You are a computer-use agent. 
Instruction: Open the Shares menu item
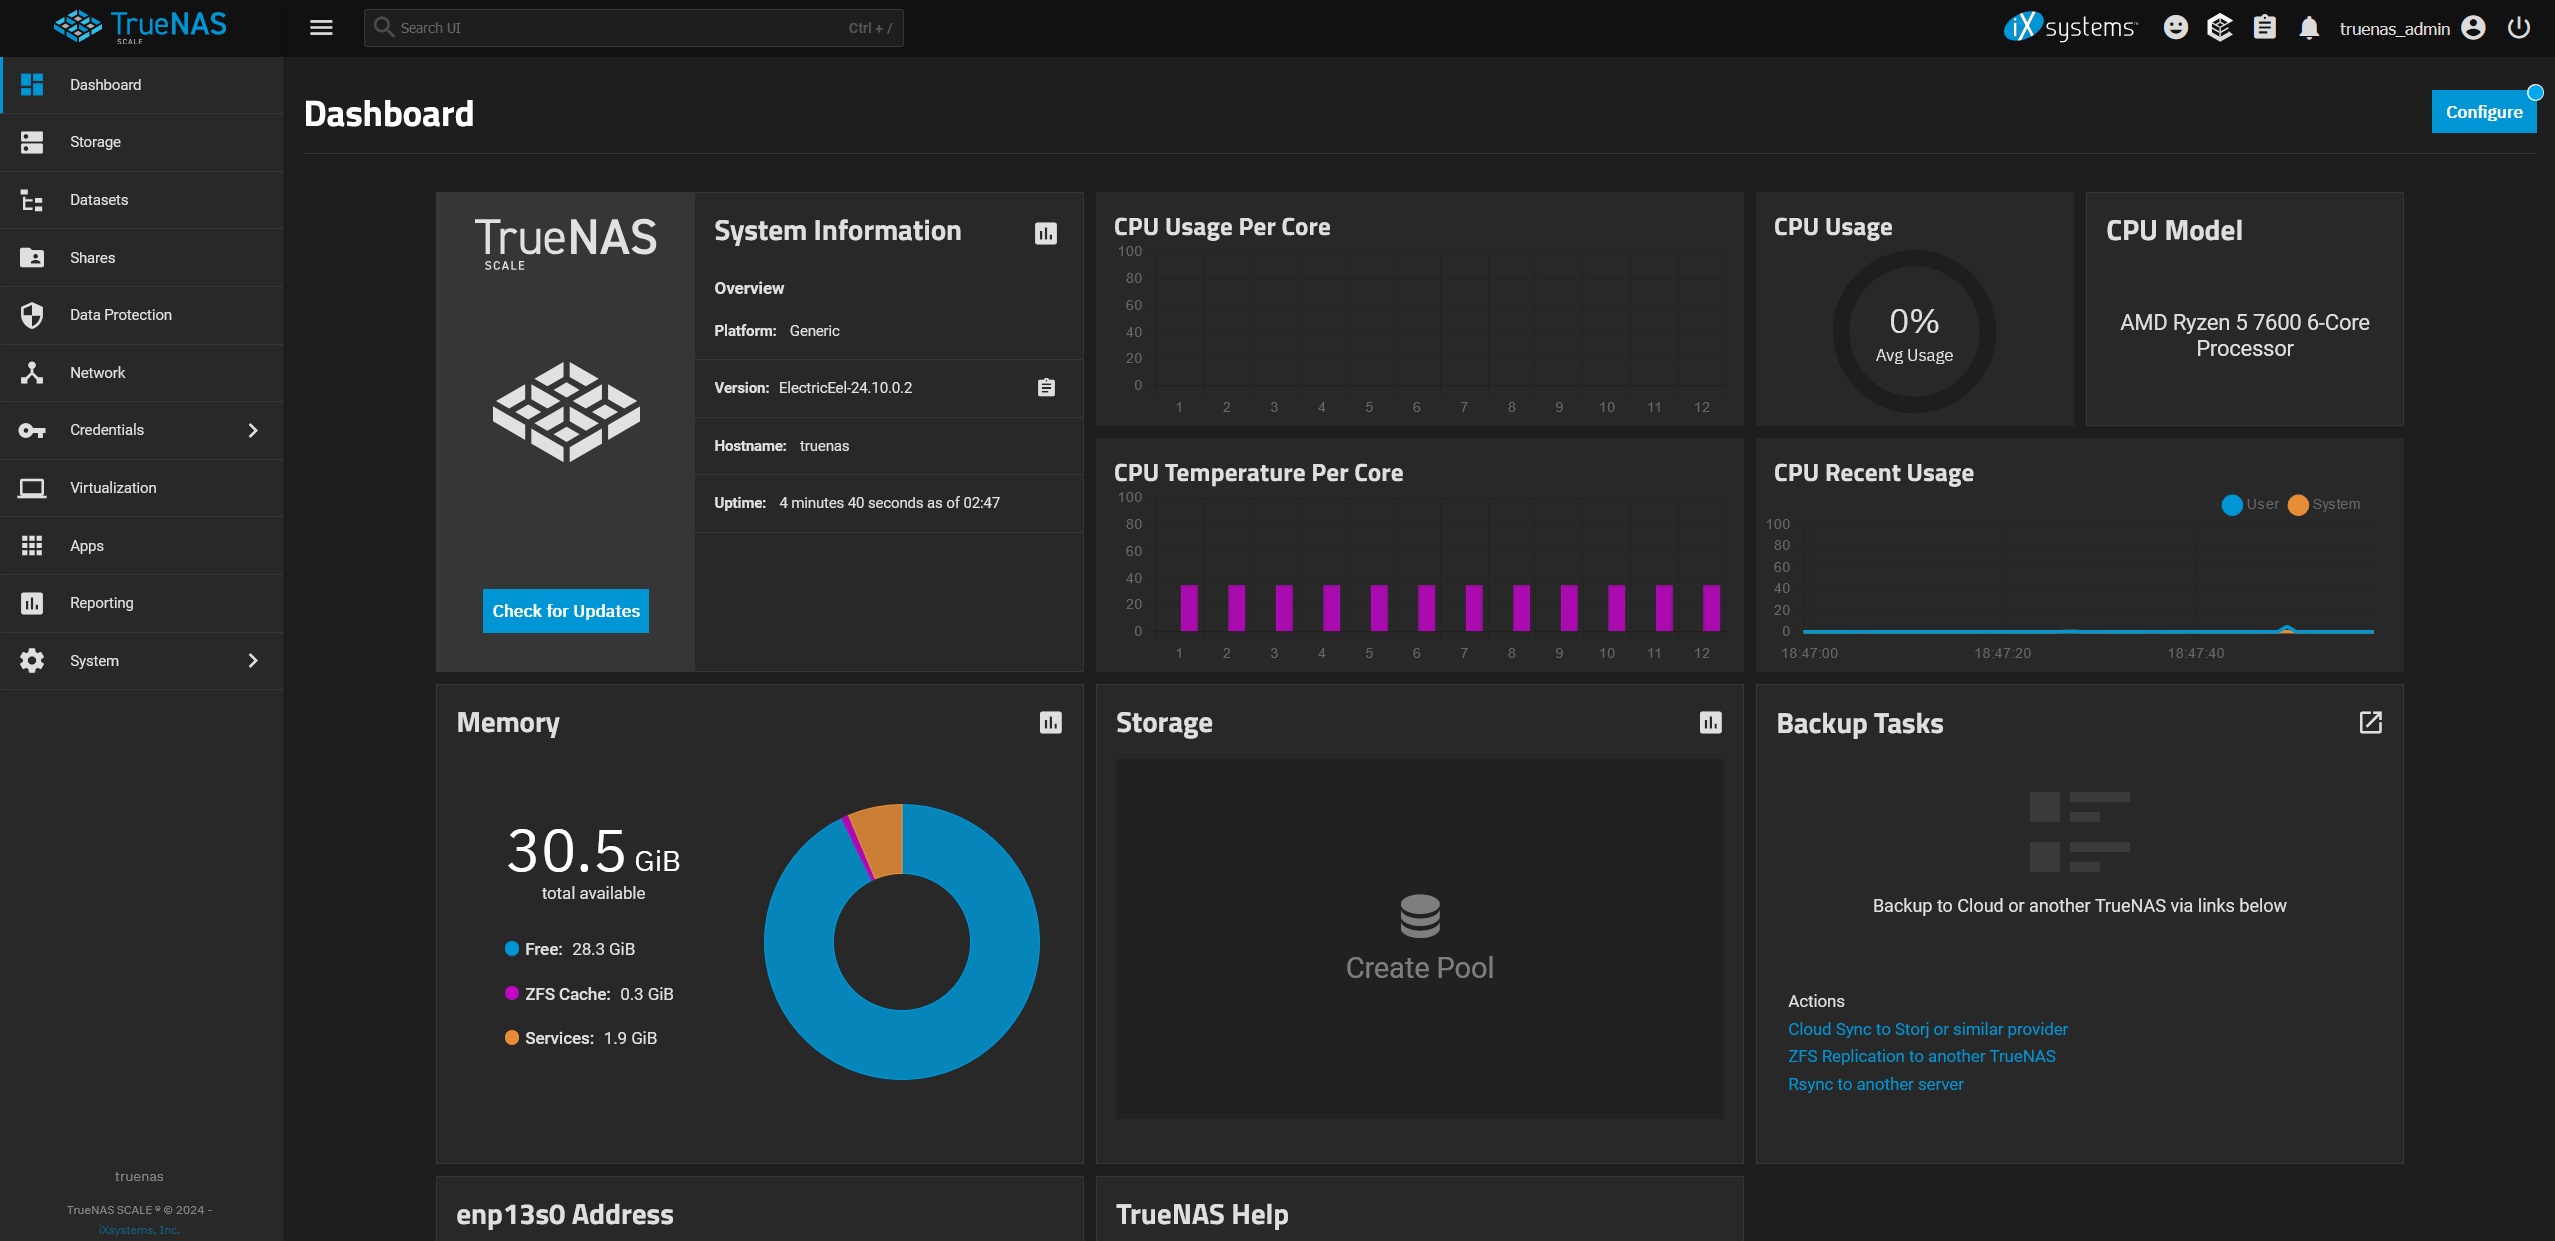click(x=142, y=258)
